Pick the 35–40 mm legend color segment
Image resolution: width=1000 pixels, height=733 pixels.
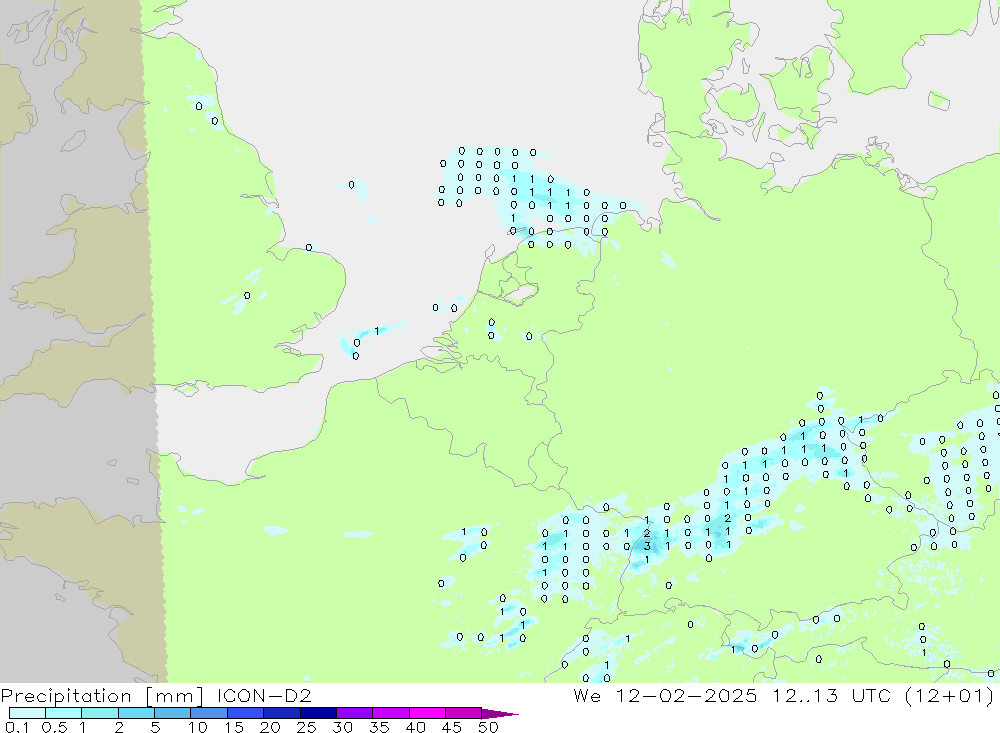coord(390,713)
